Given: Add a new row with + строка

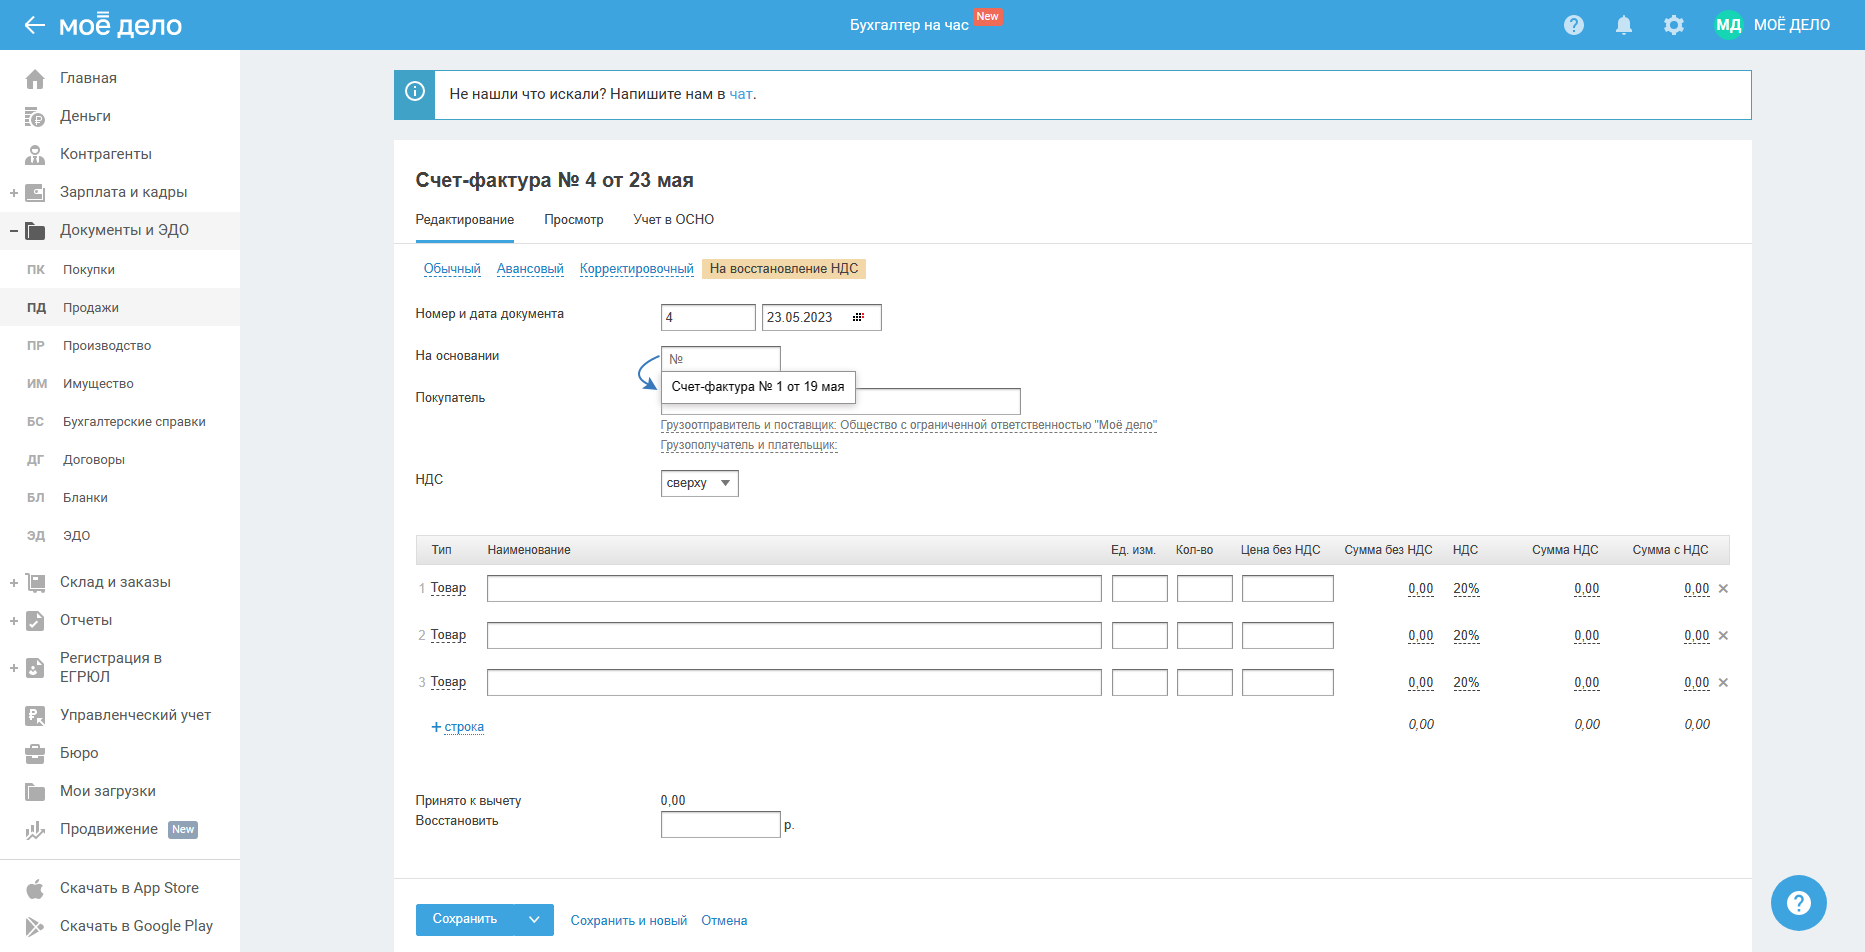Looking at the screenshot, I should point(458,727).
